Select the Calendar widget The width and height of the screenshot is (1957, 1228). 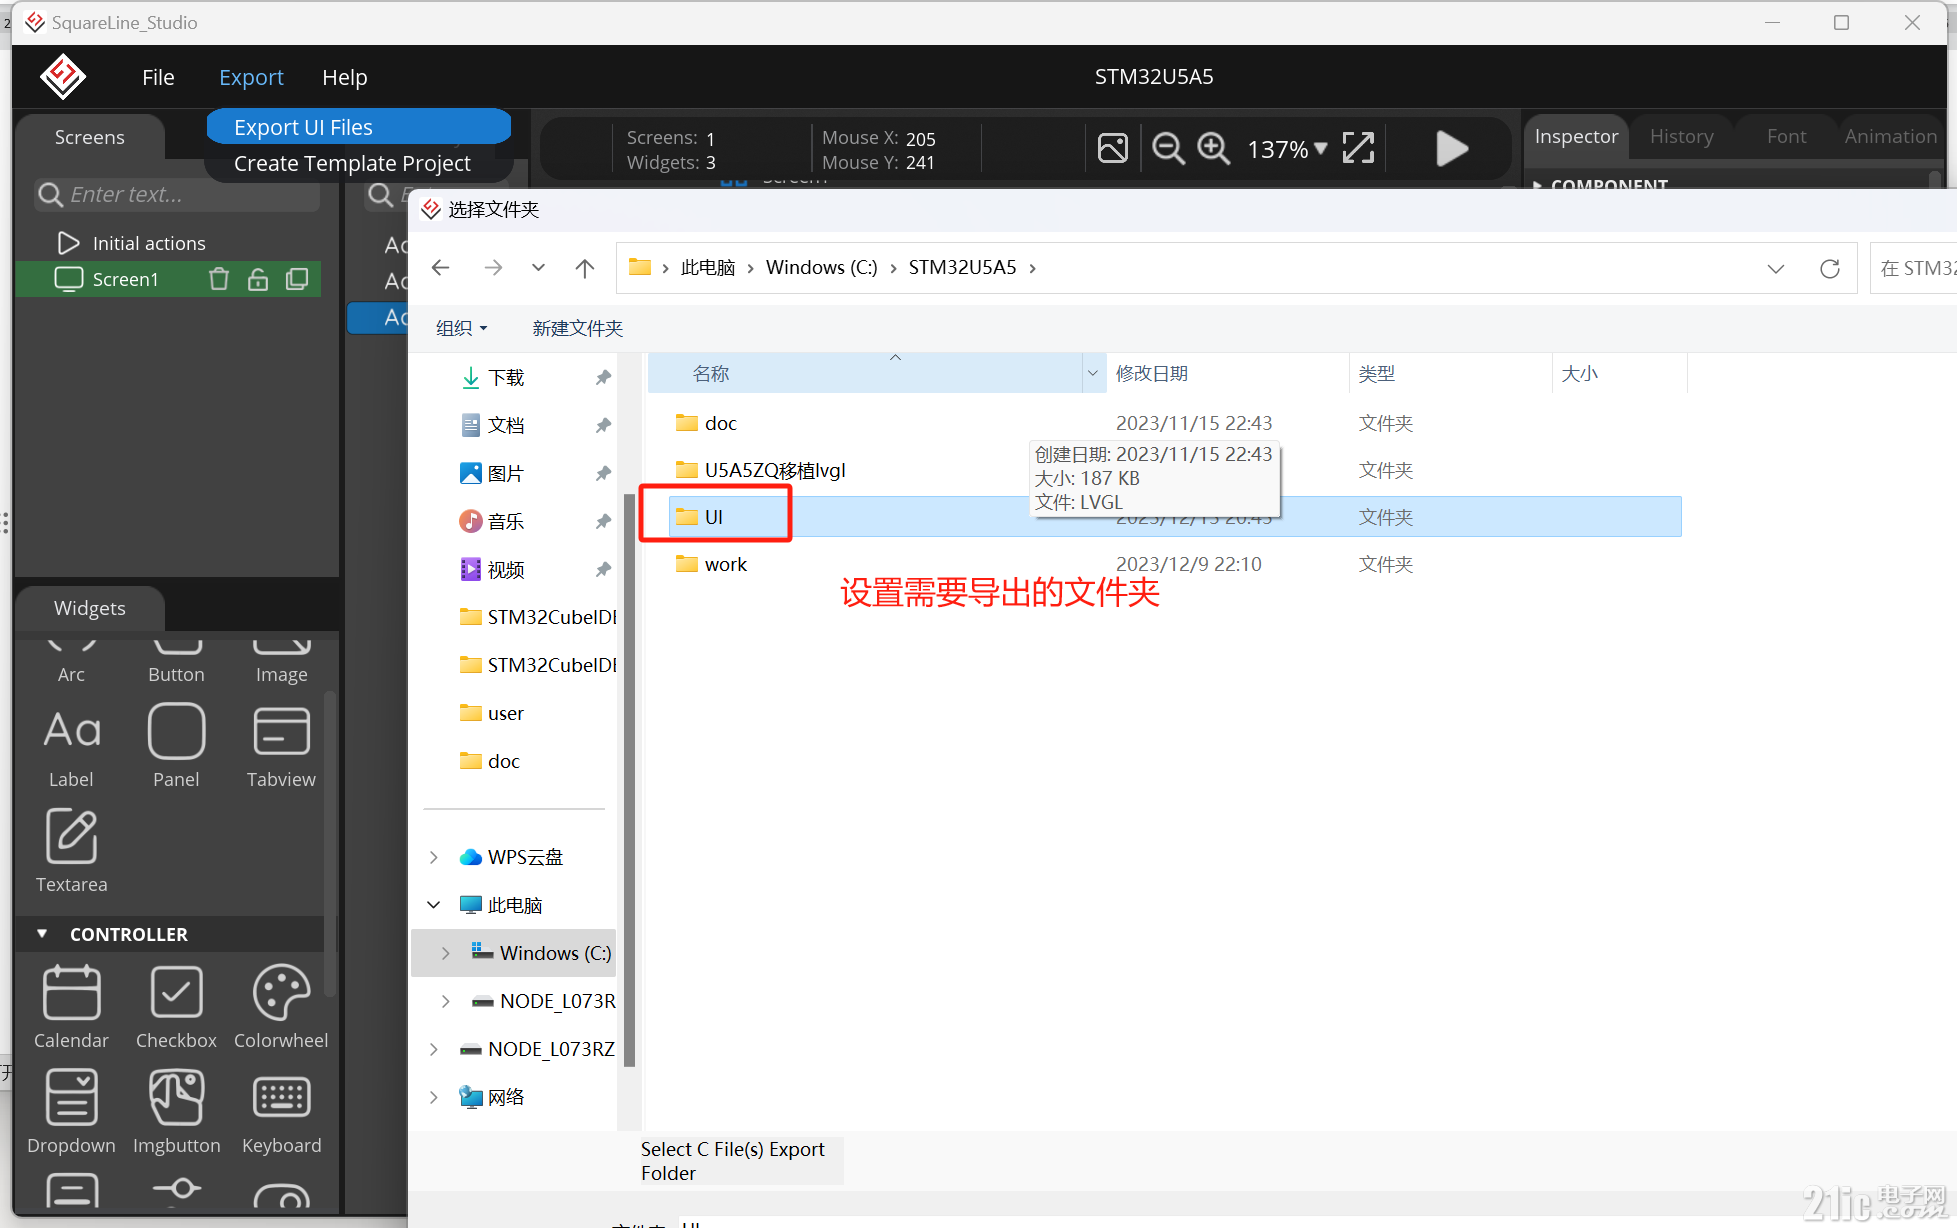[x=71, y=1006]
